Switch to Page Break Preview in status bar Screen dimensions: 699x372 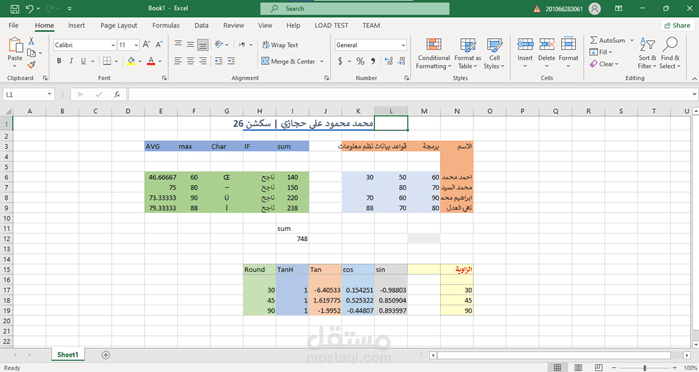[x=599, y=368]
